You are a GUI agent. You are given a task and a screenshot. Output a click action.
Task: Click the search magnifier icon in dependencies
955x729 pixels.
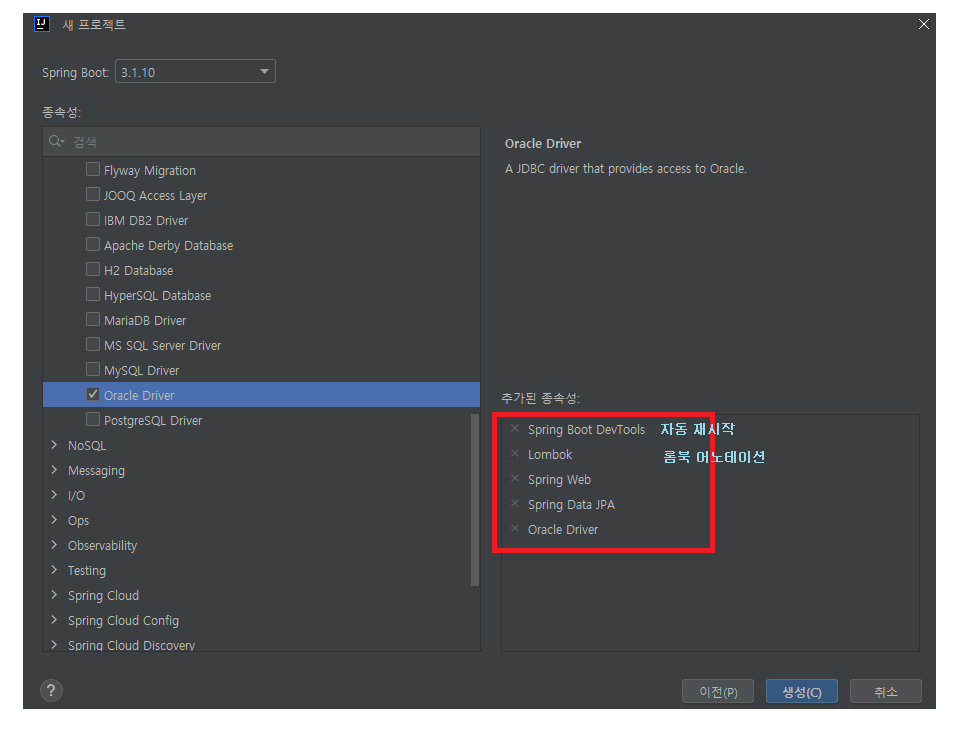56,141
